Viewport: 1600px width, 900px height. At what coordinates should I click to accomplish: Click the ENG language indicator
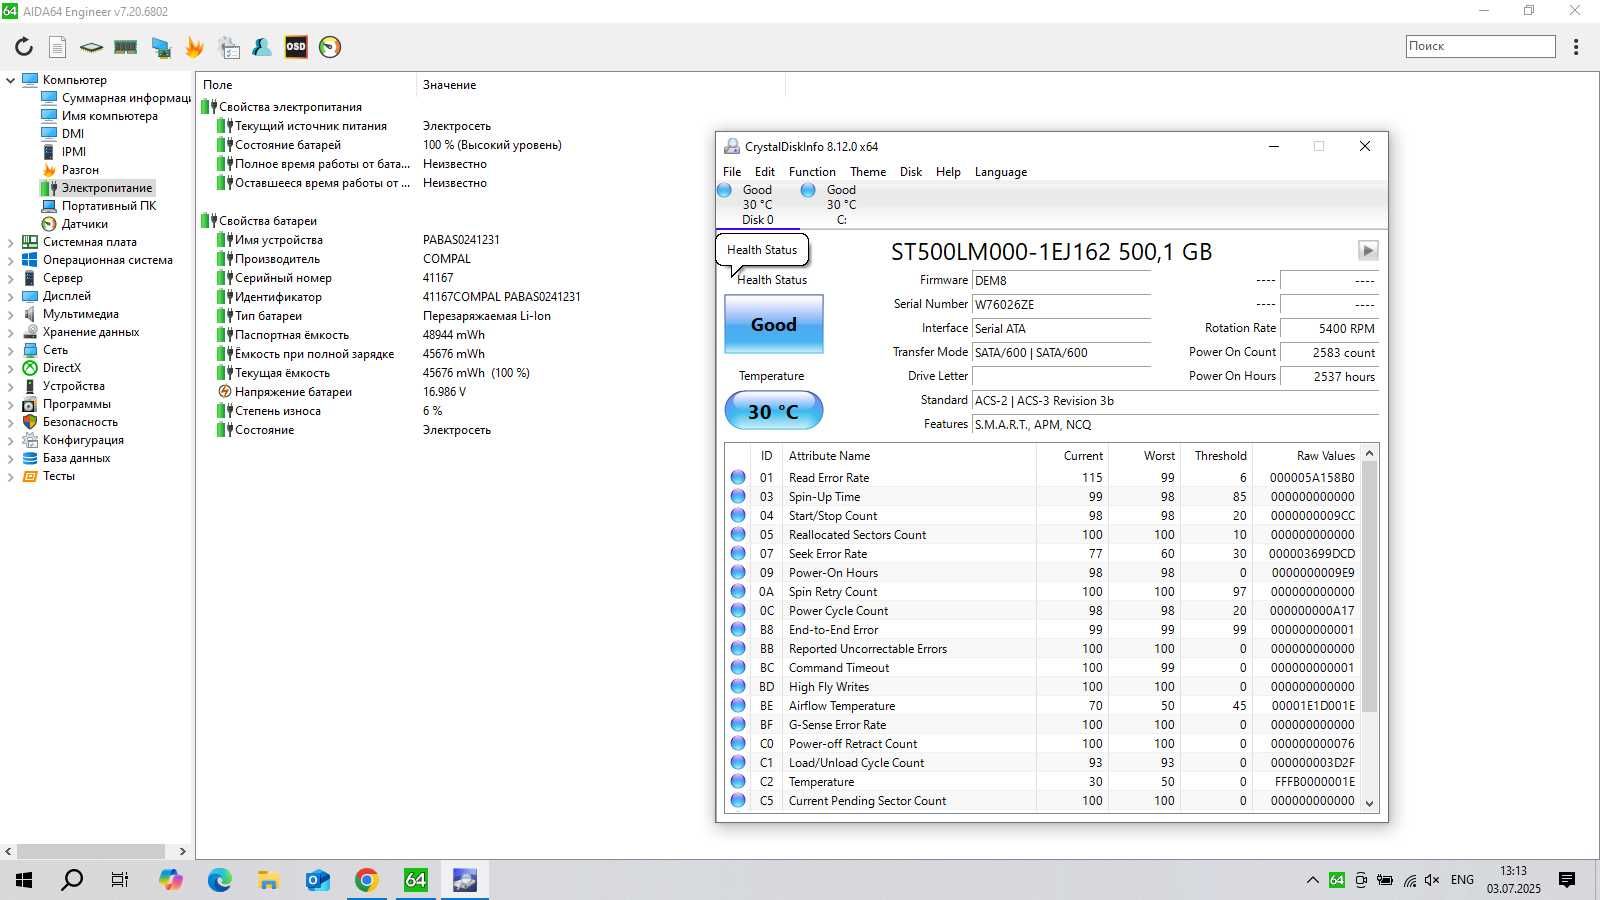(1462, 880)
